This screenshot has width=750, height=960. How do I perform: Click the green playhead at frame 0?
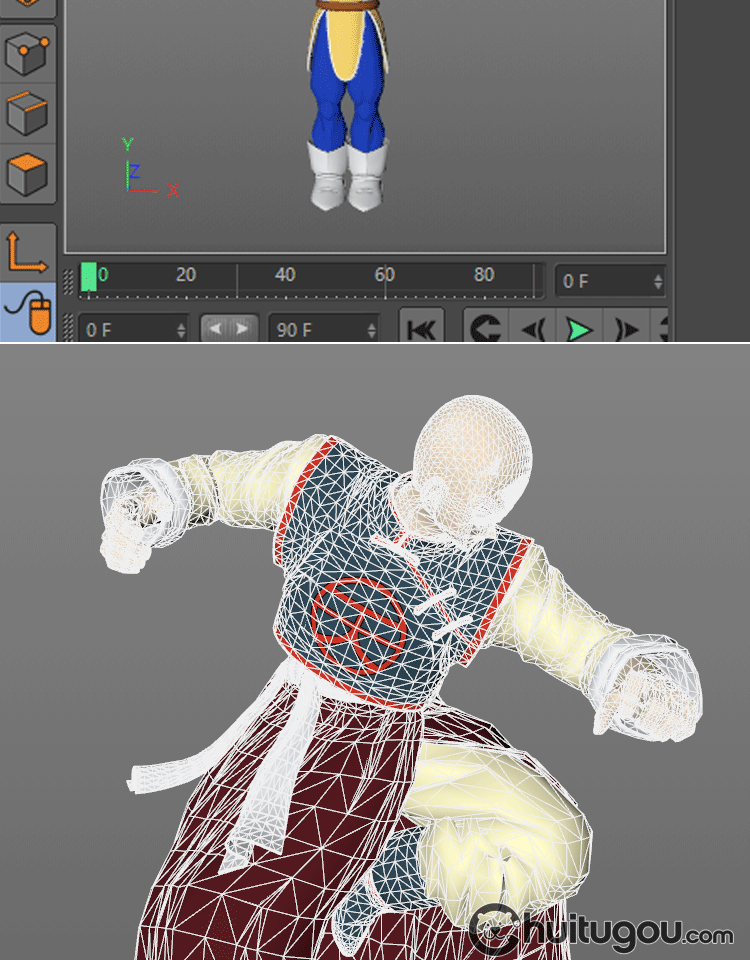coord(89,277)
